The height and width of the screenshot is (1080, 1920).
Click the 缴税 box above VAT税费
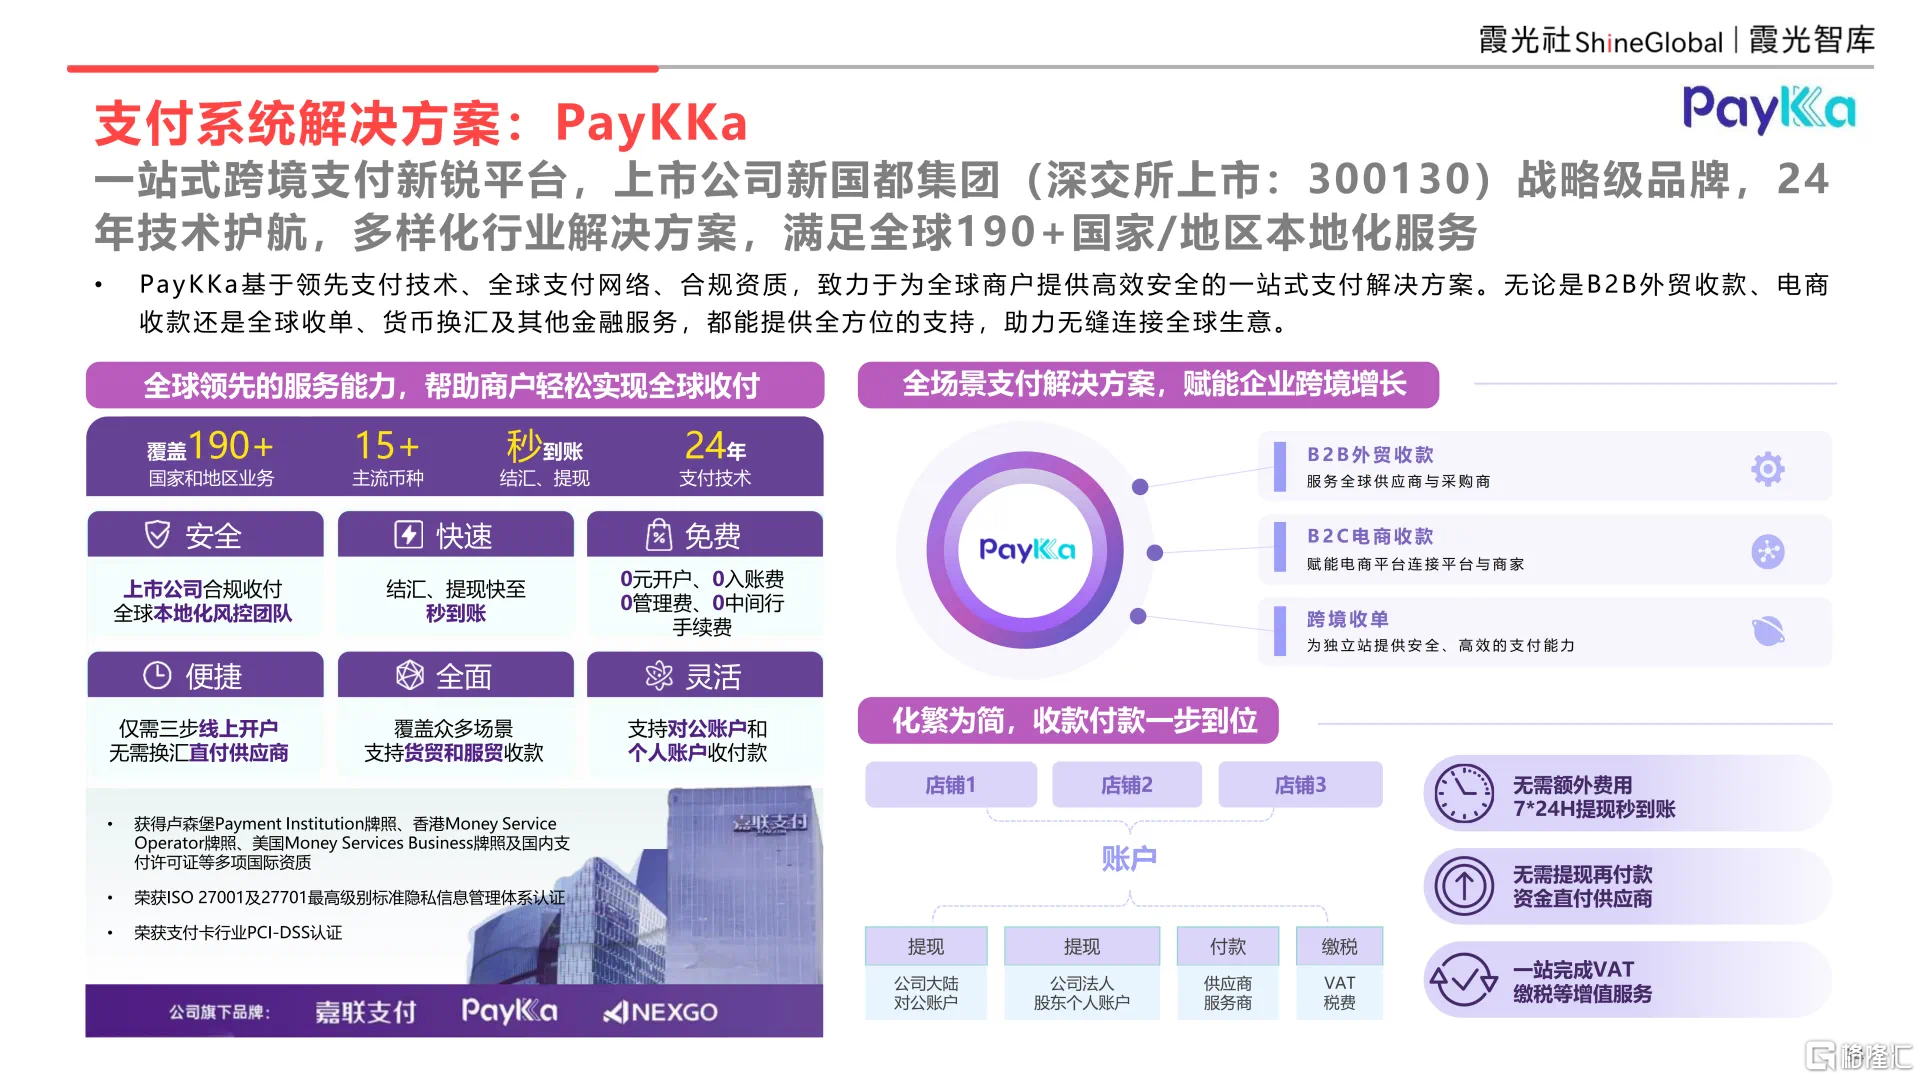1339,946
